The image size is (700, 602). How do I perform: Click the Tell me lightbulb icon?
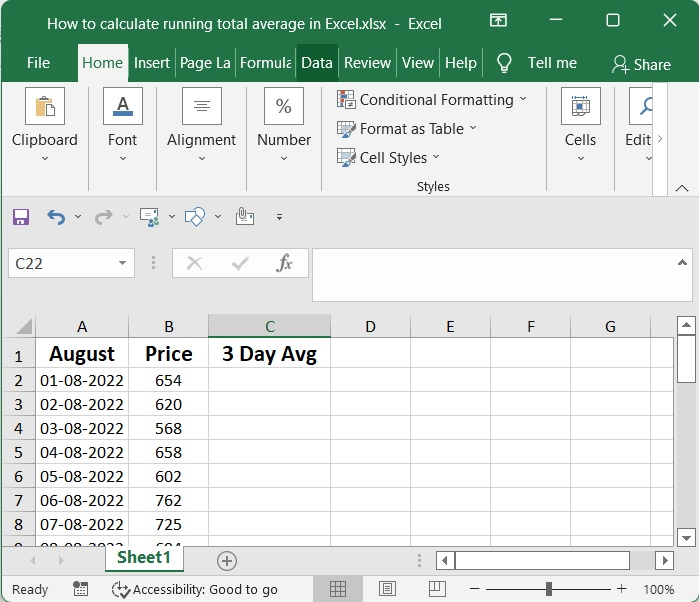click(505, 63)
